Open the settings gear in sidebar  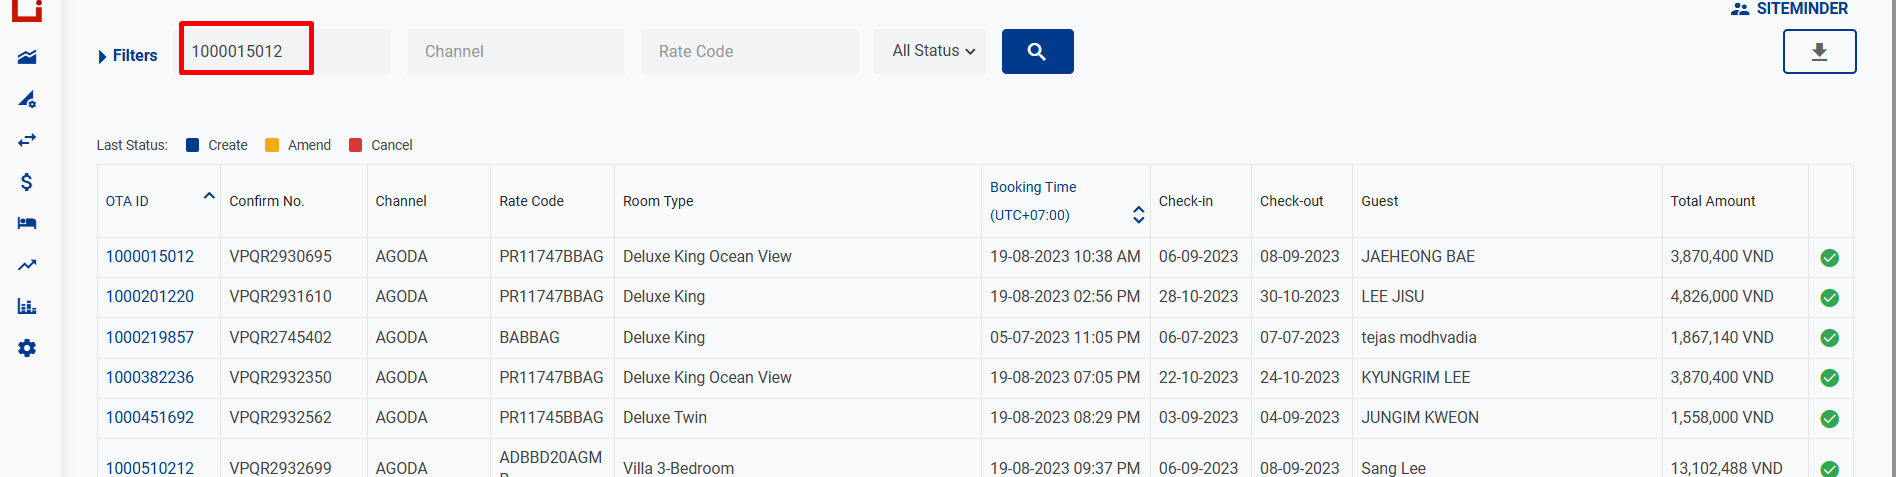tap(27, 348)
